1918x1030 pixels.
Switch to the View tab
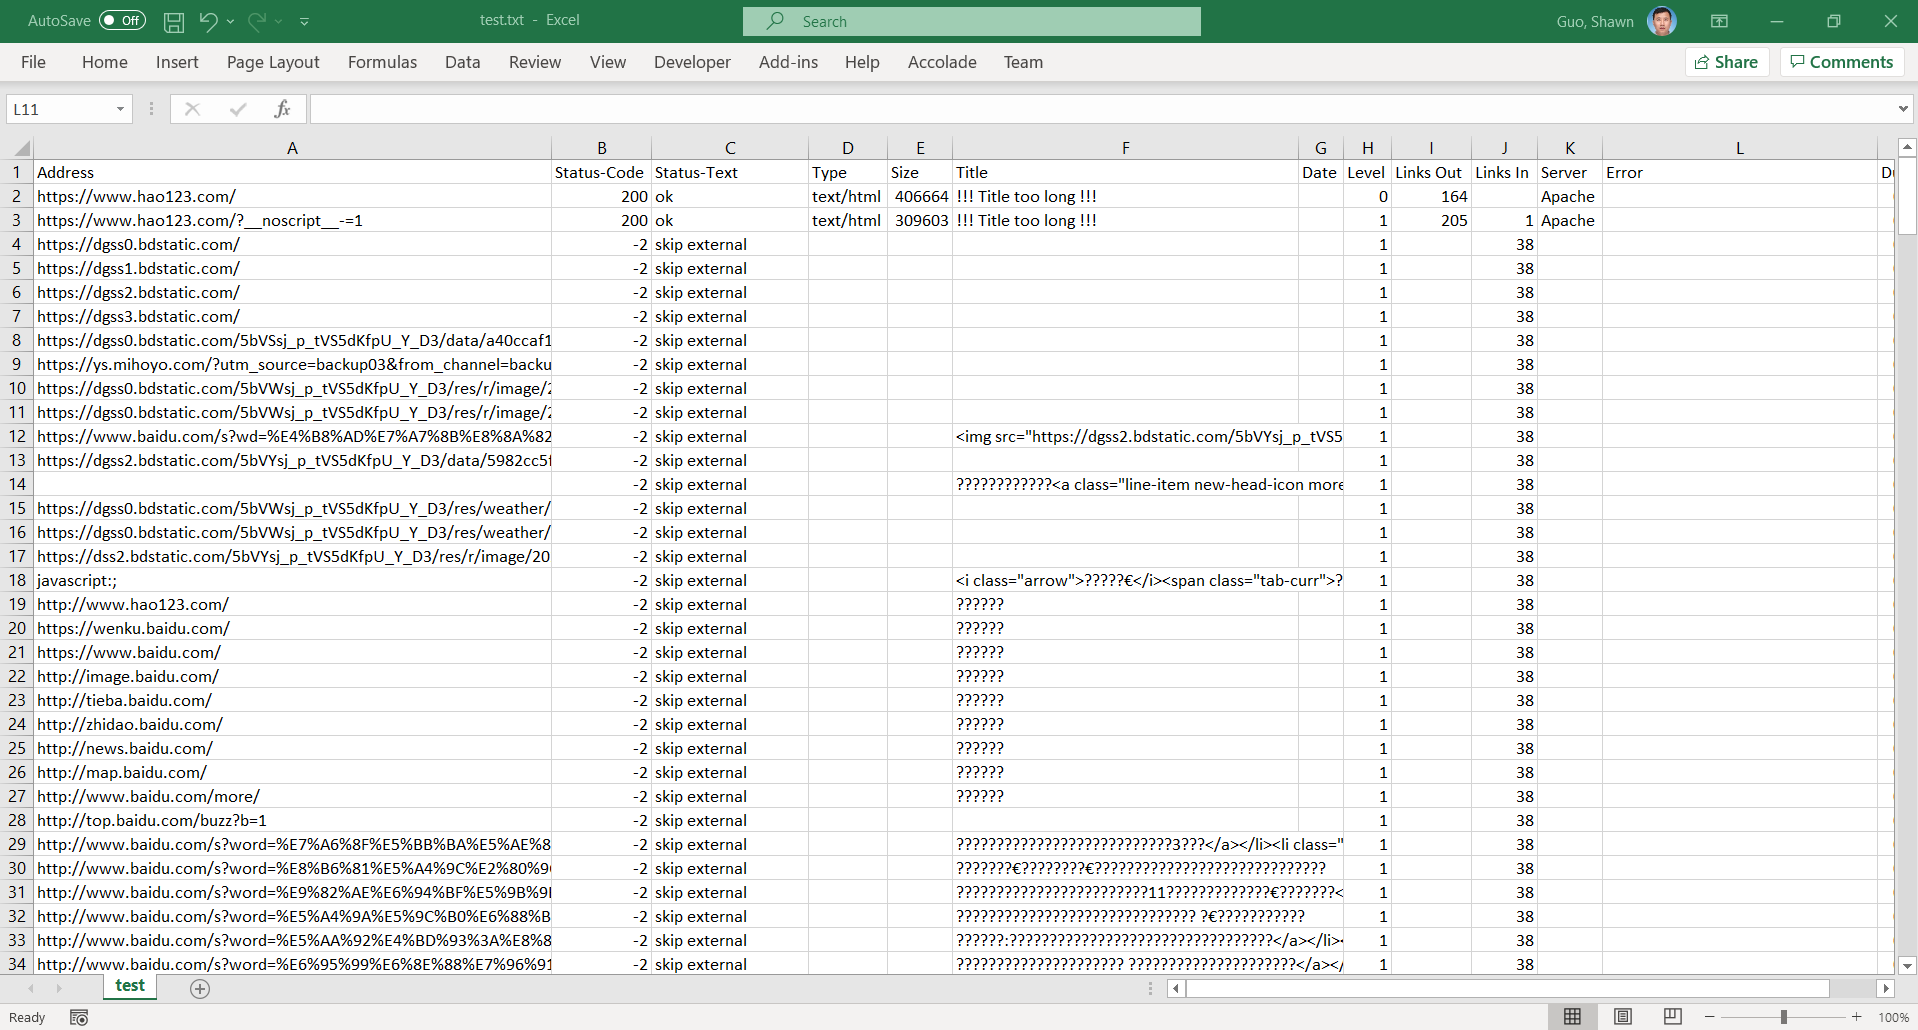[x=608, y=62]
